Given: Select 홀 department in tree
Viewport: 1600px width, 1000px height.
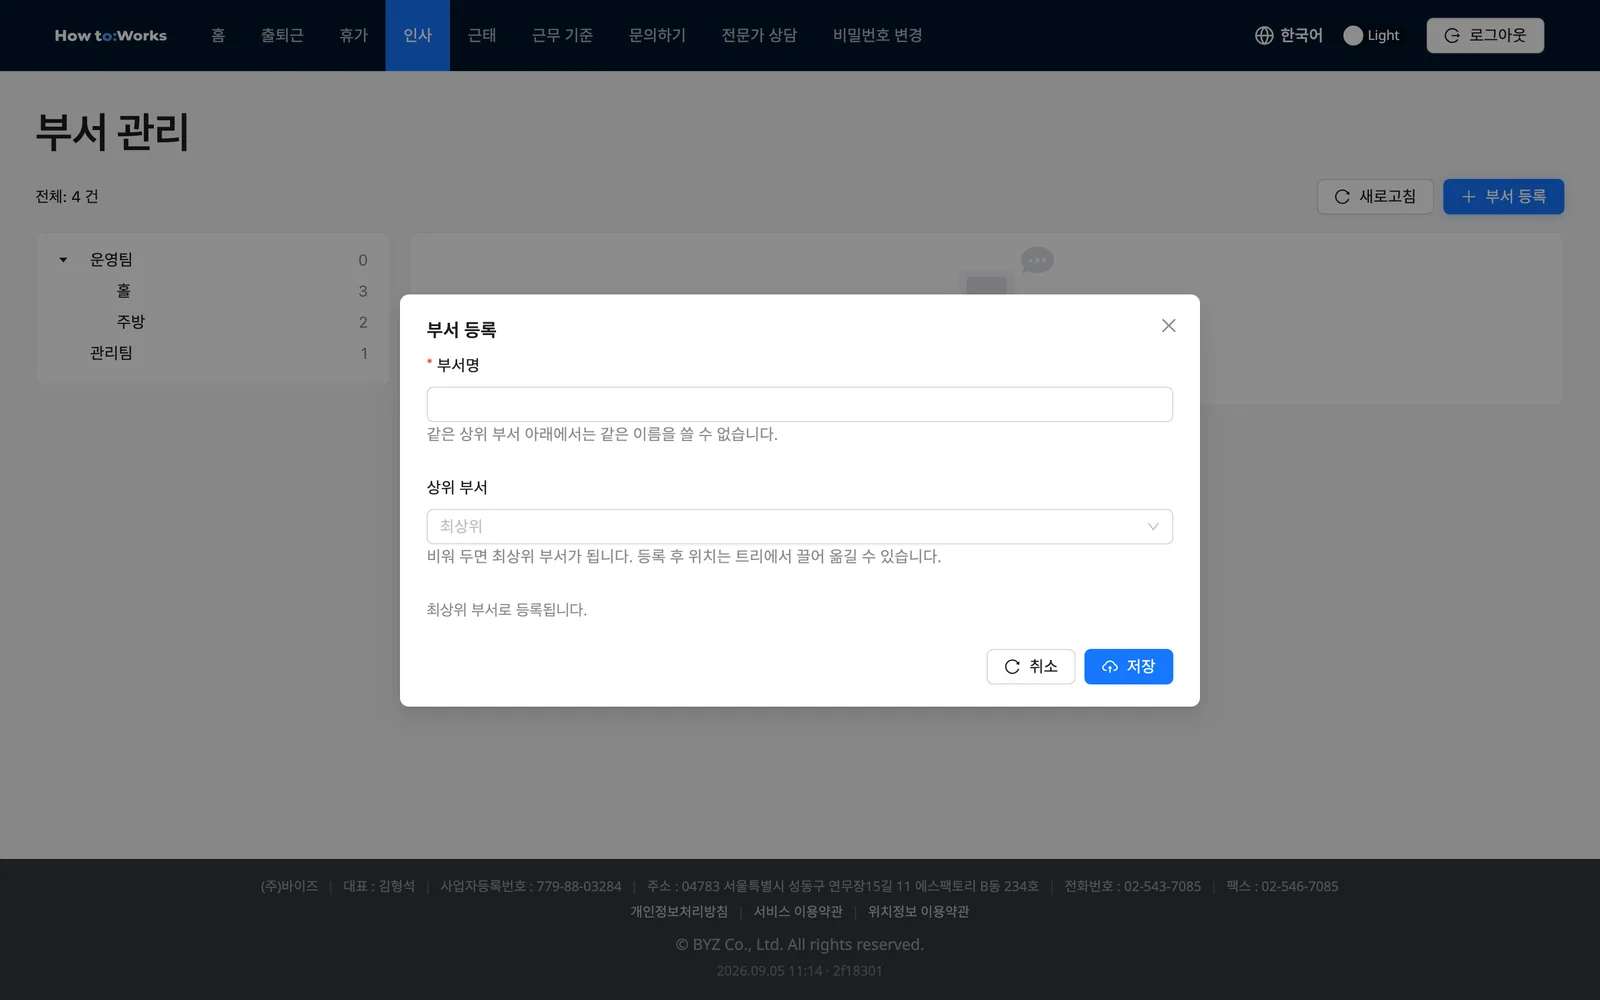Looking at the screenshot, I should [123, 291].
